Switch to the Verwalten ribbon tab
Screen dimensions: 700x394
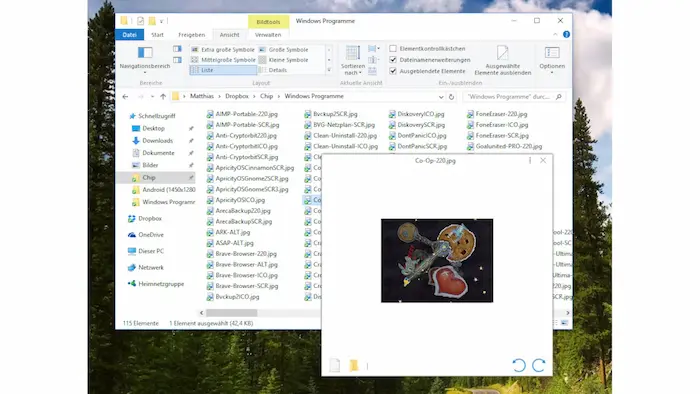point(268,34)
